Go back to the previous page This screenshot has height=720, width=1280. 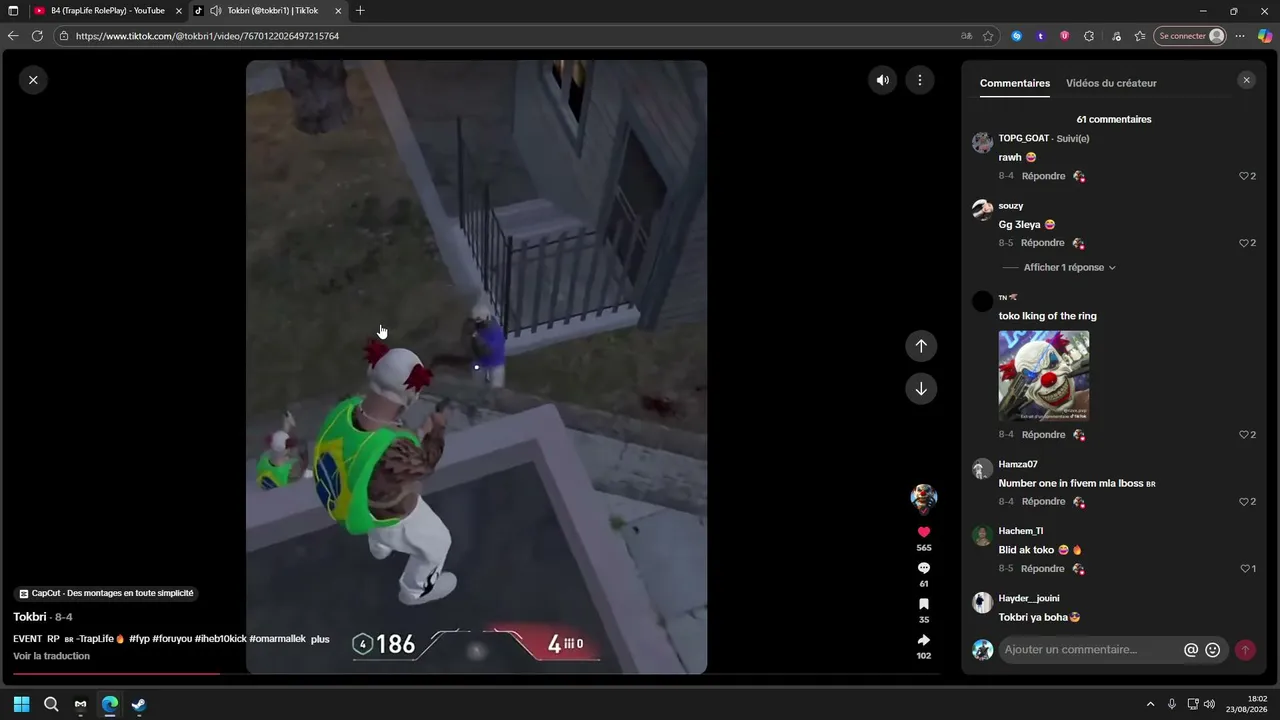[13, 36]
